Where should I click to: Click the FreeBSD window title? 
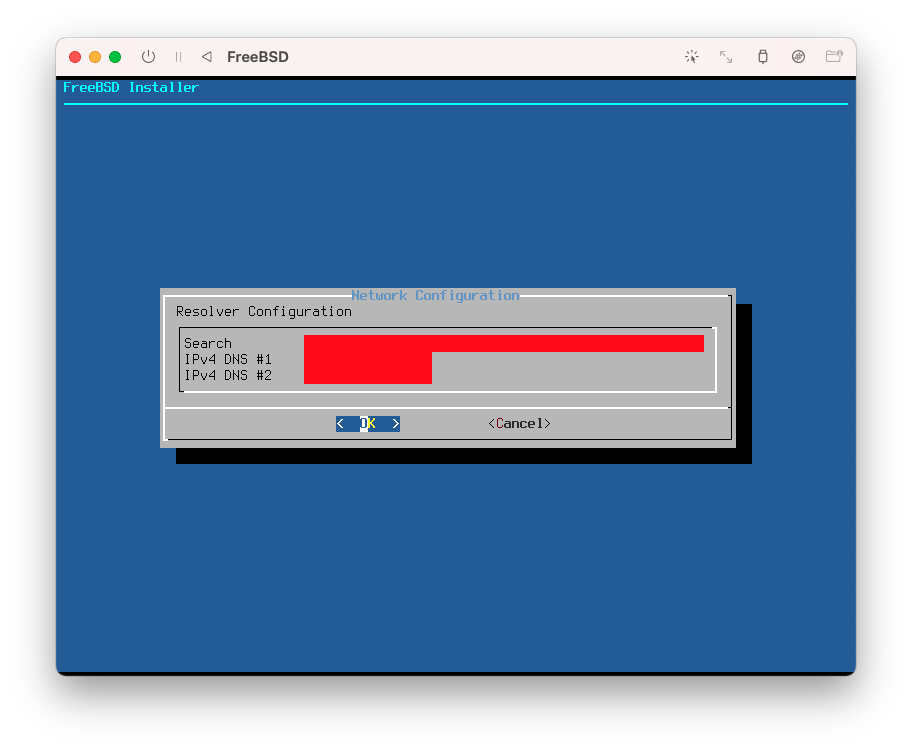(258, 57)
